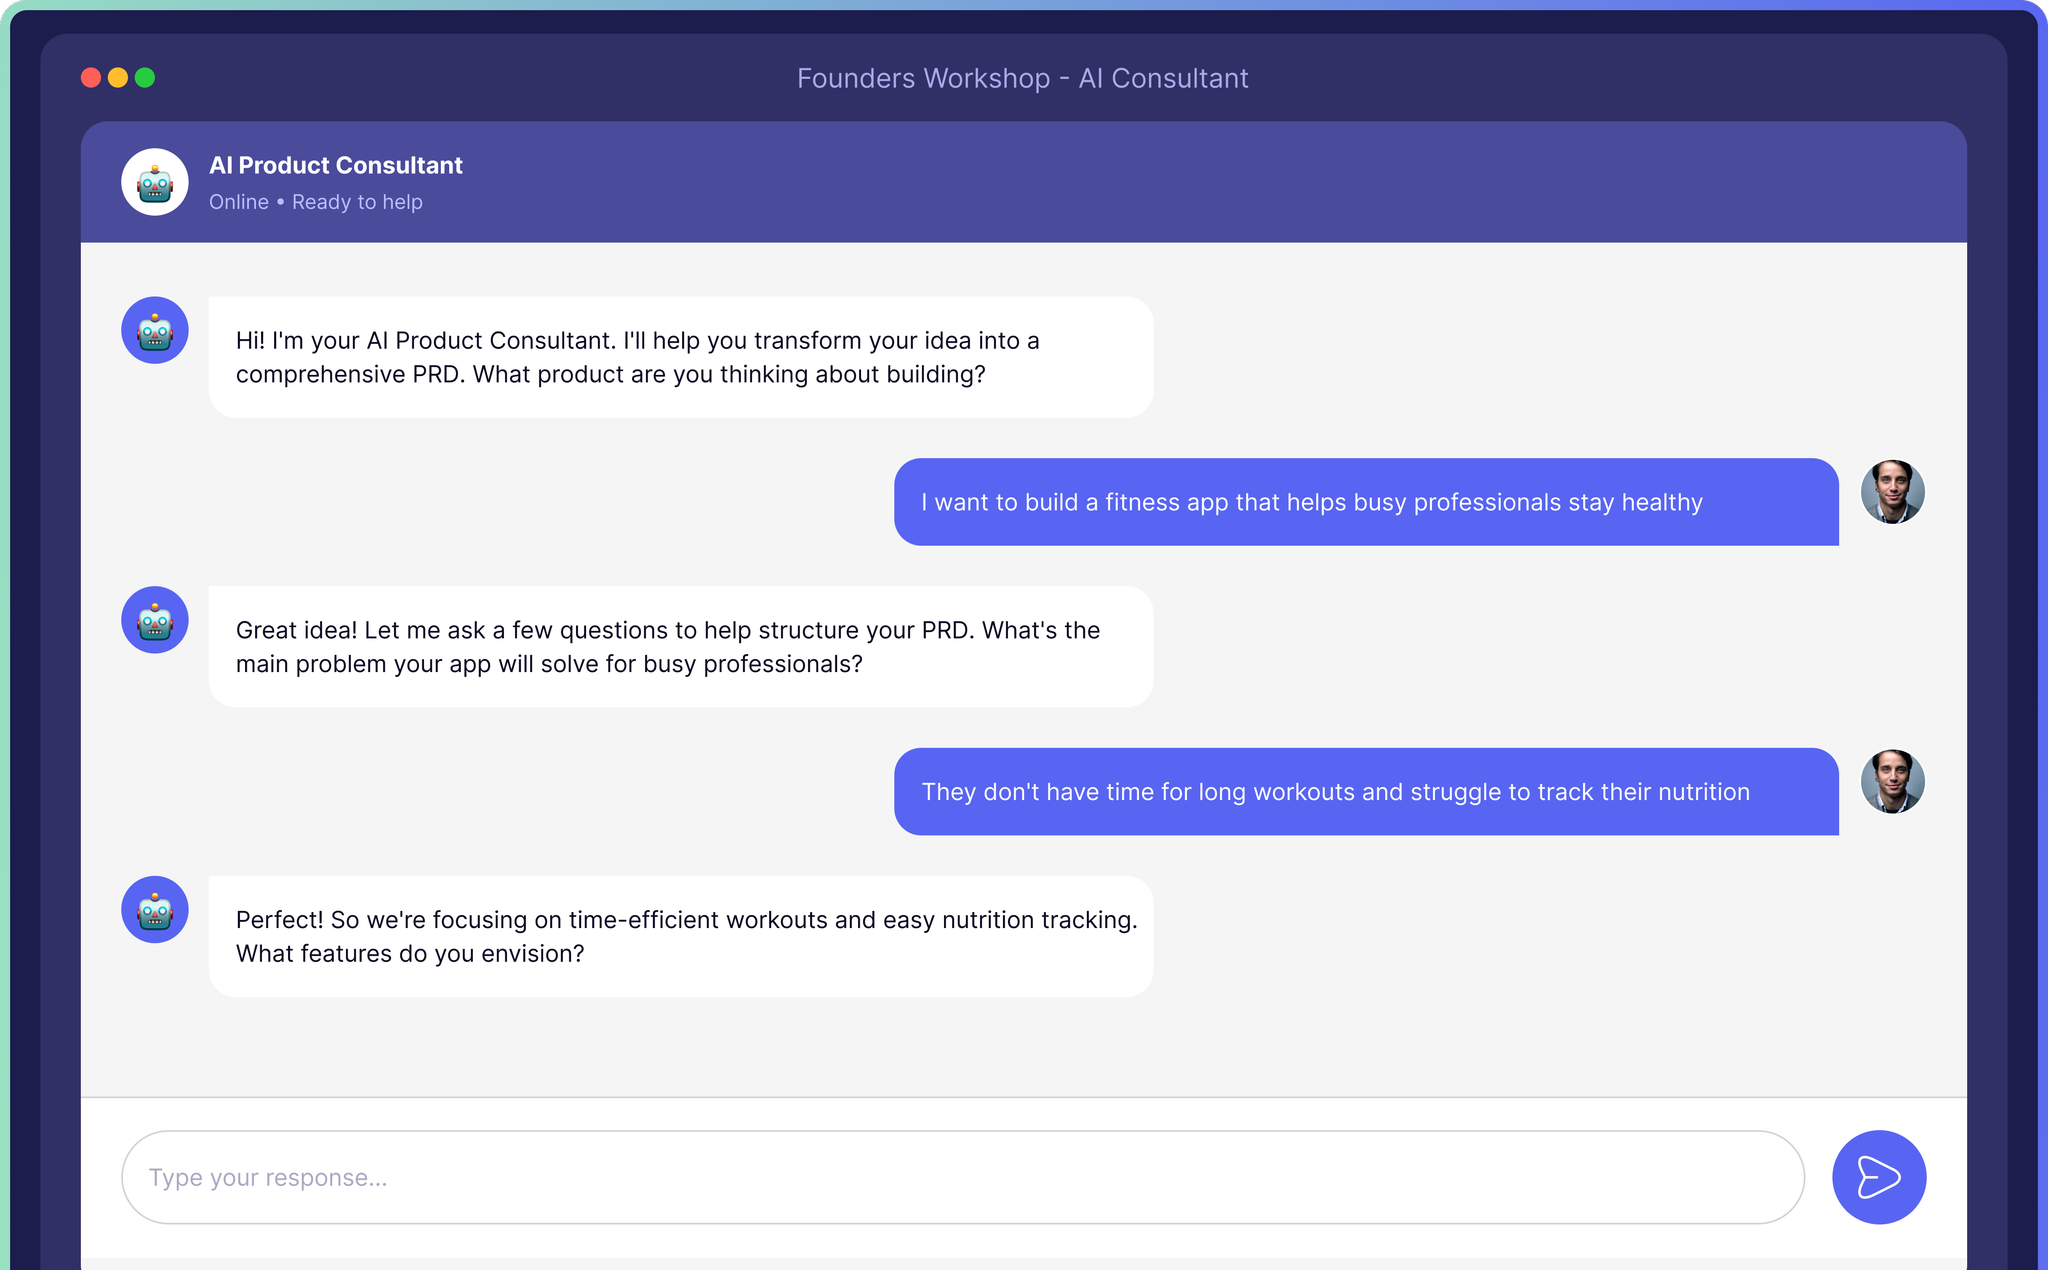
Task: Click user photo beside the nutrition tracking message
Action: point(1892,782)
